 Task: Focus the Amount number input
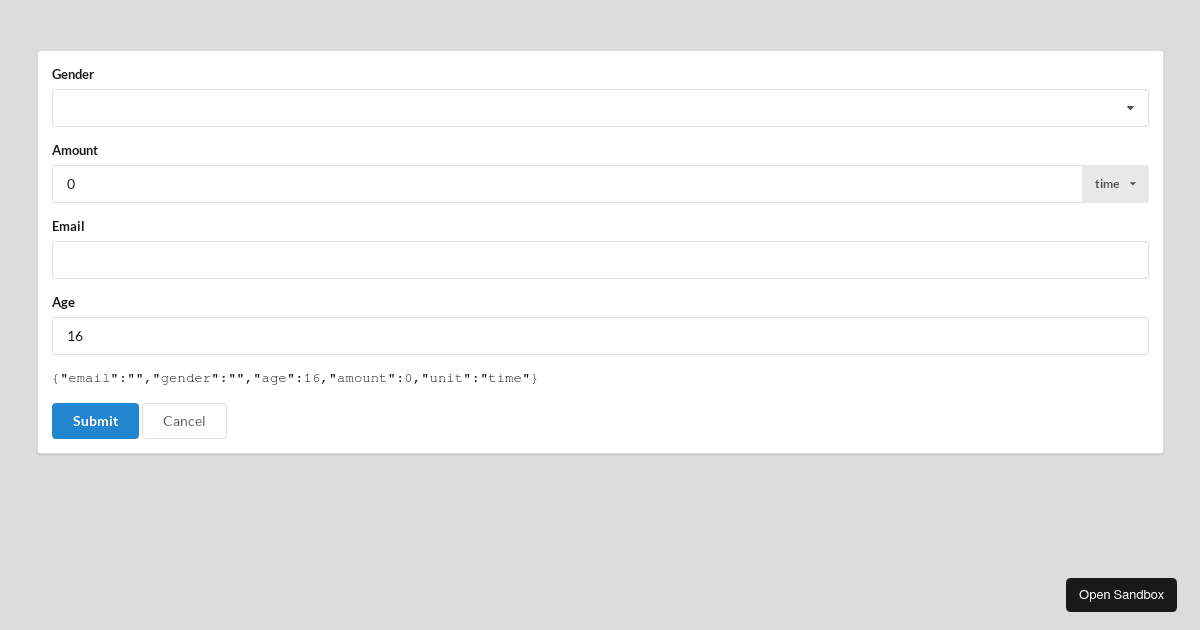point(567,184)
